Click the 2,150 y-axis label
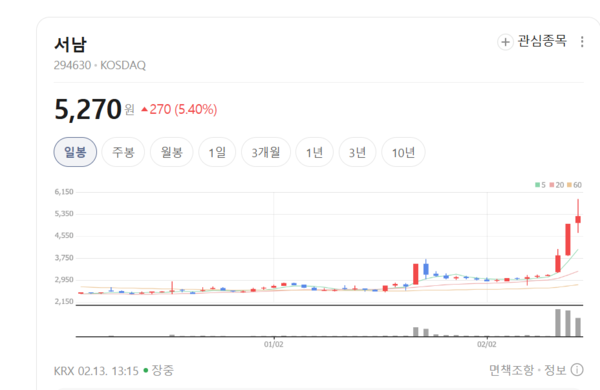This screenshot has height=390, width=600. pos(64,302)
